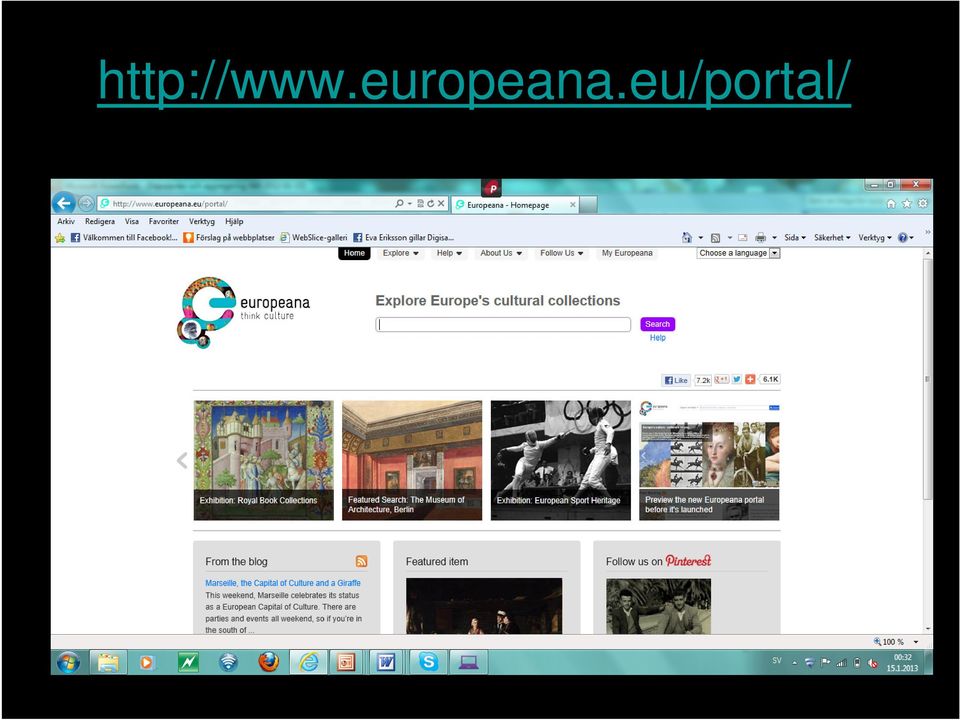Click the orange plus AddThis share icon

pyautogui.click(x=750, y=380)
